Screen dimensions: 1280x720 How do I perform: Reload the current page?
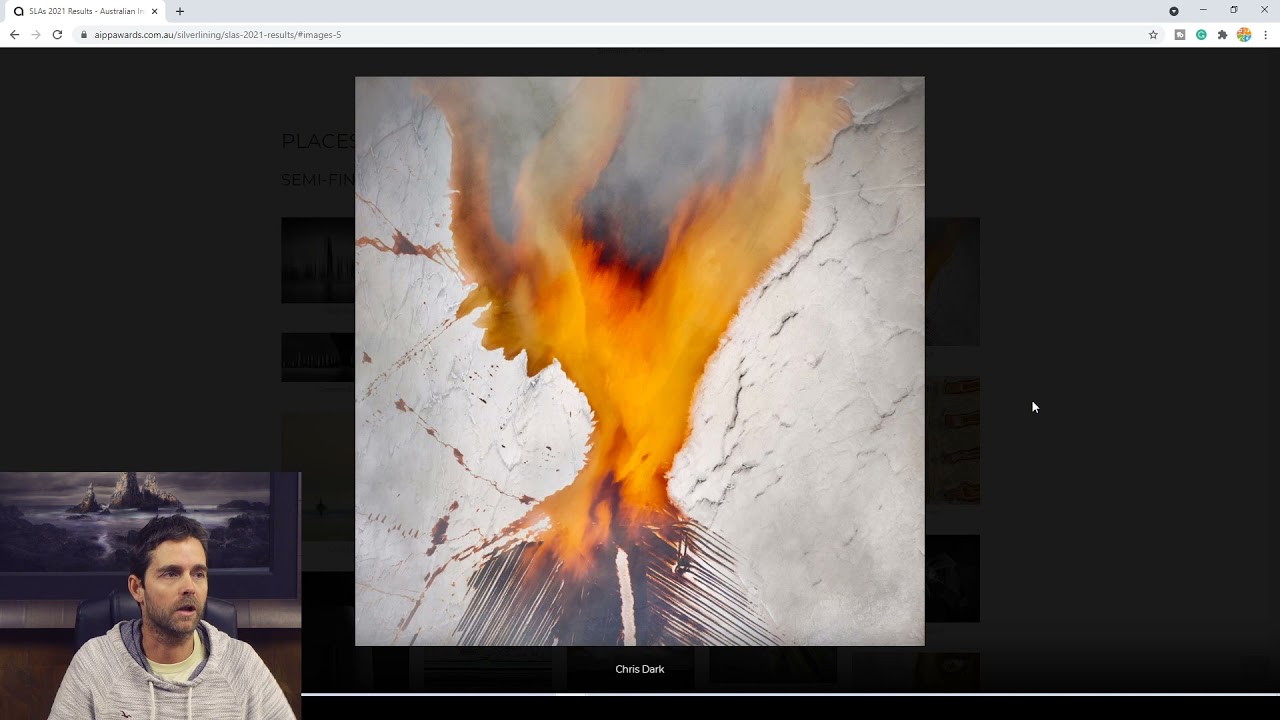pyautogui.click(x=57, y=34)
